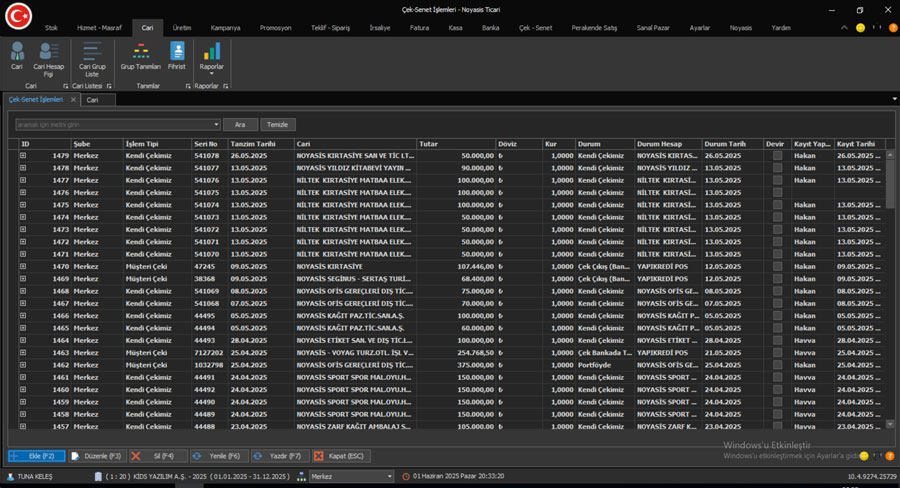Toggle Devir checkbox for ID 1477
The image size is (900, 488).
coord(777,180)
